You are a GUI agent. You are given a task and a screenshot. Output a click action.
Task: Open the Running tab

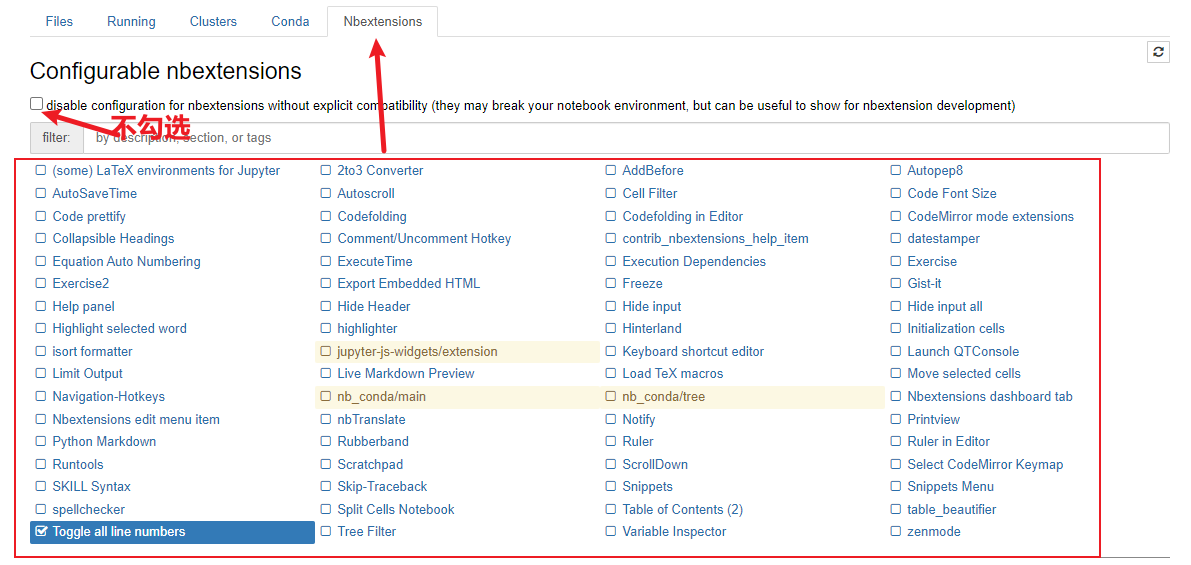click(x=131, y=21)
